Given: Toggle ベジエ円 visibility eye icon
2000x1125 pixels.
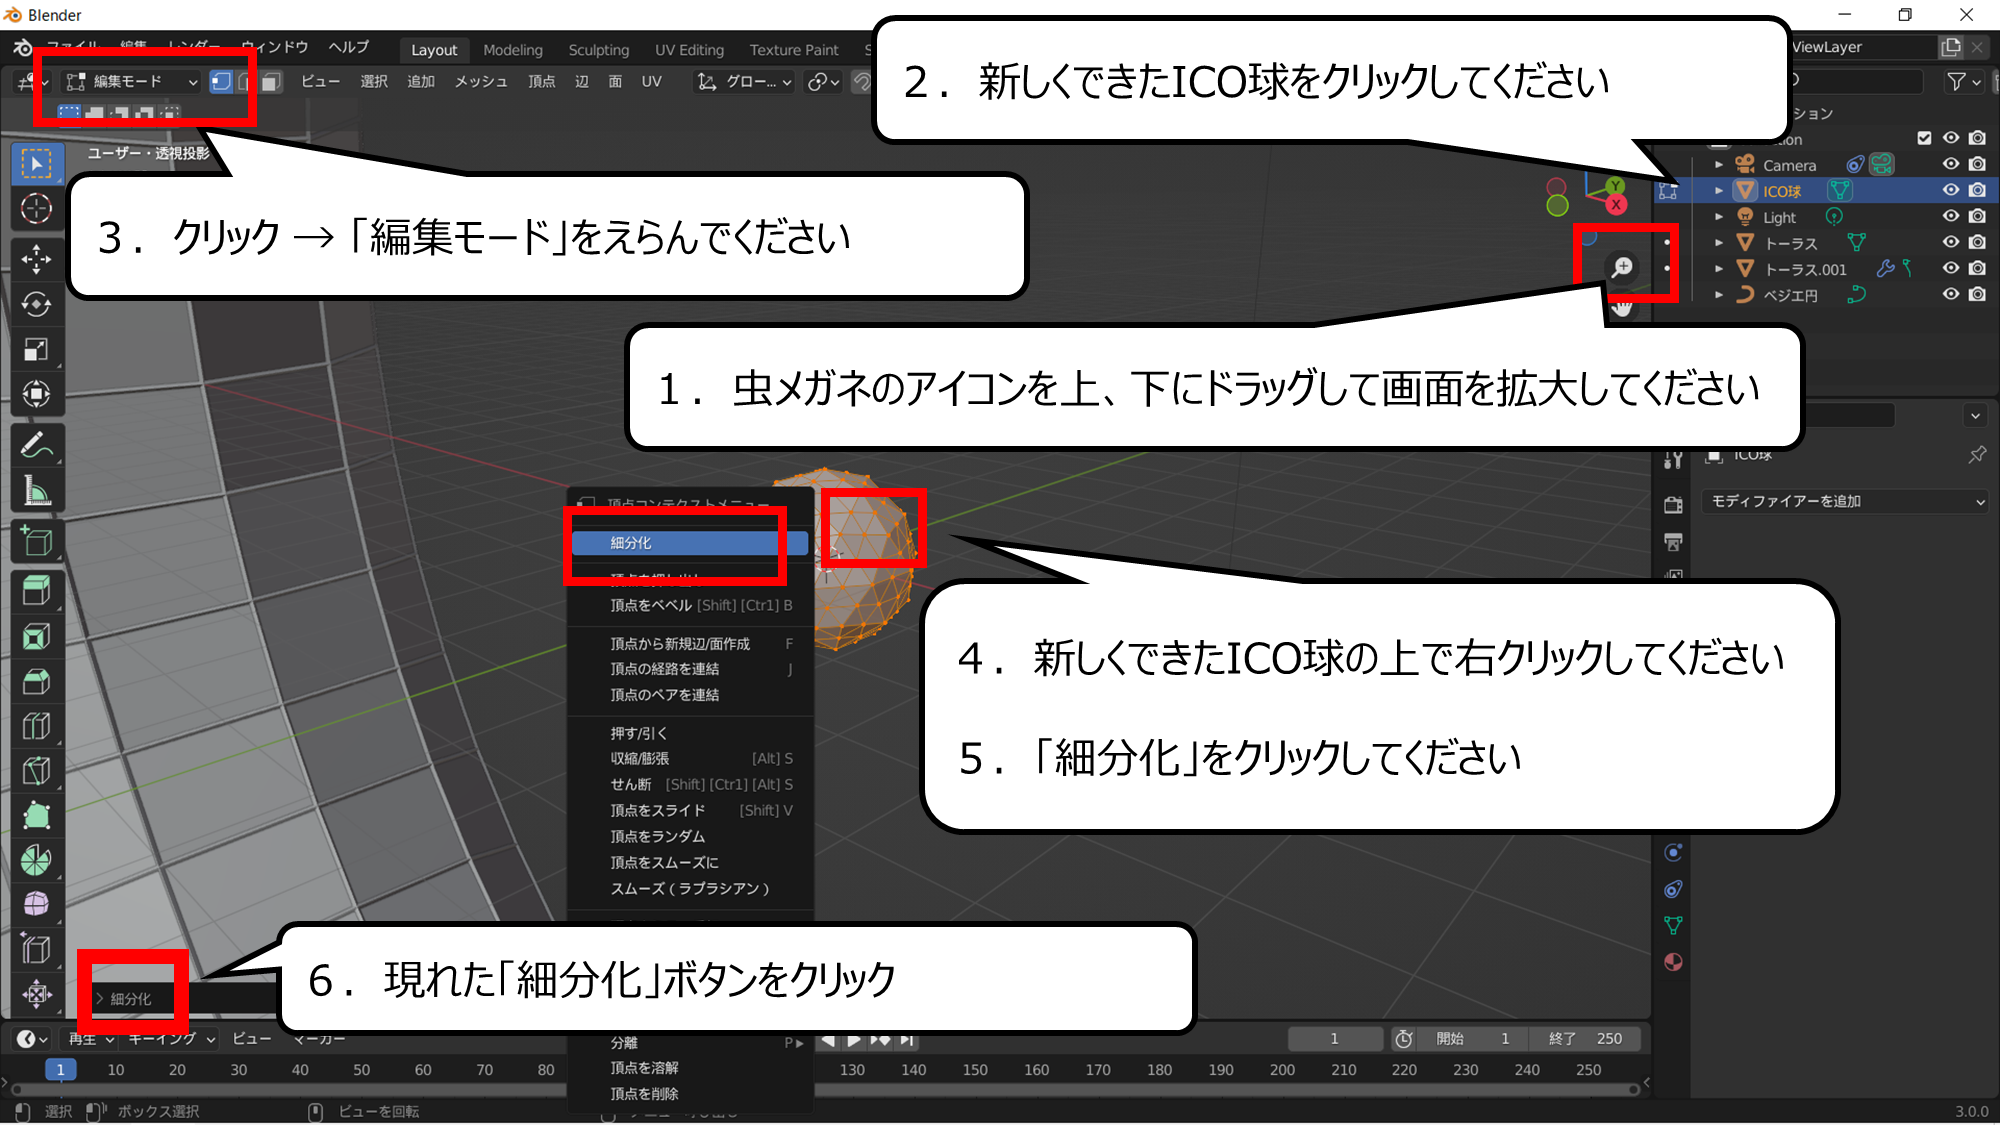Looking at the screenshot, I should pyautogui.click(x=1950, y=294).
